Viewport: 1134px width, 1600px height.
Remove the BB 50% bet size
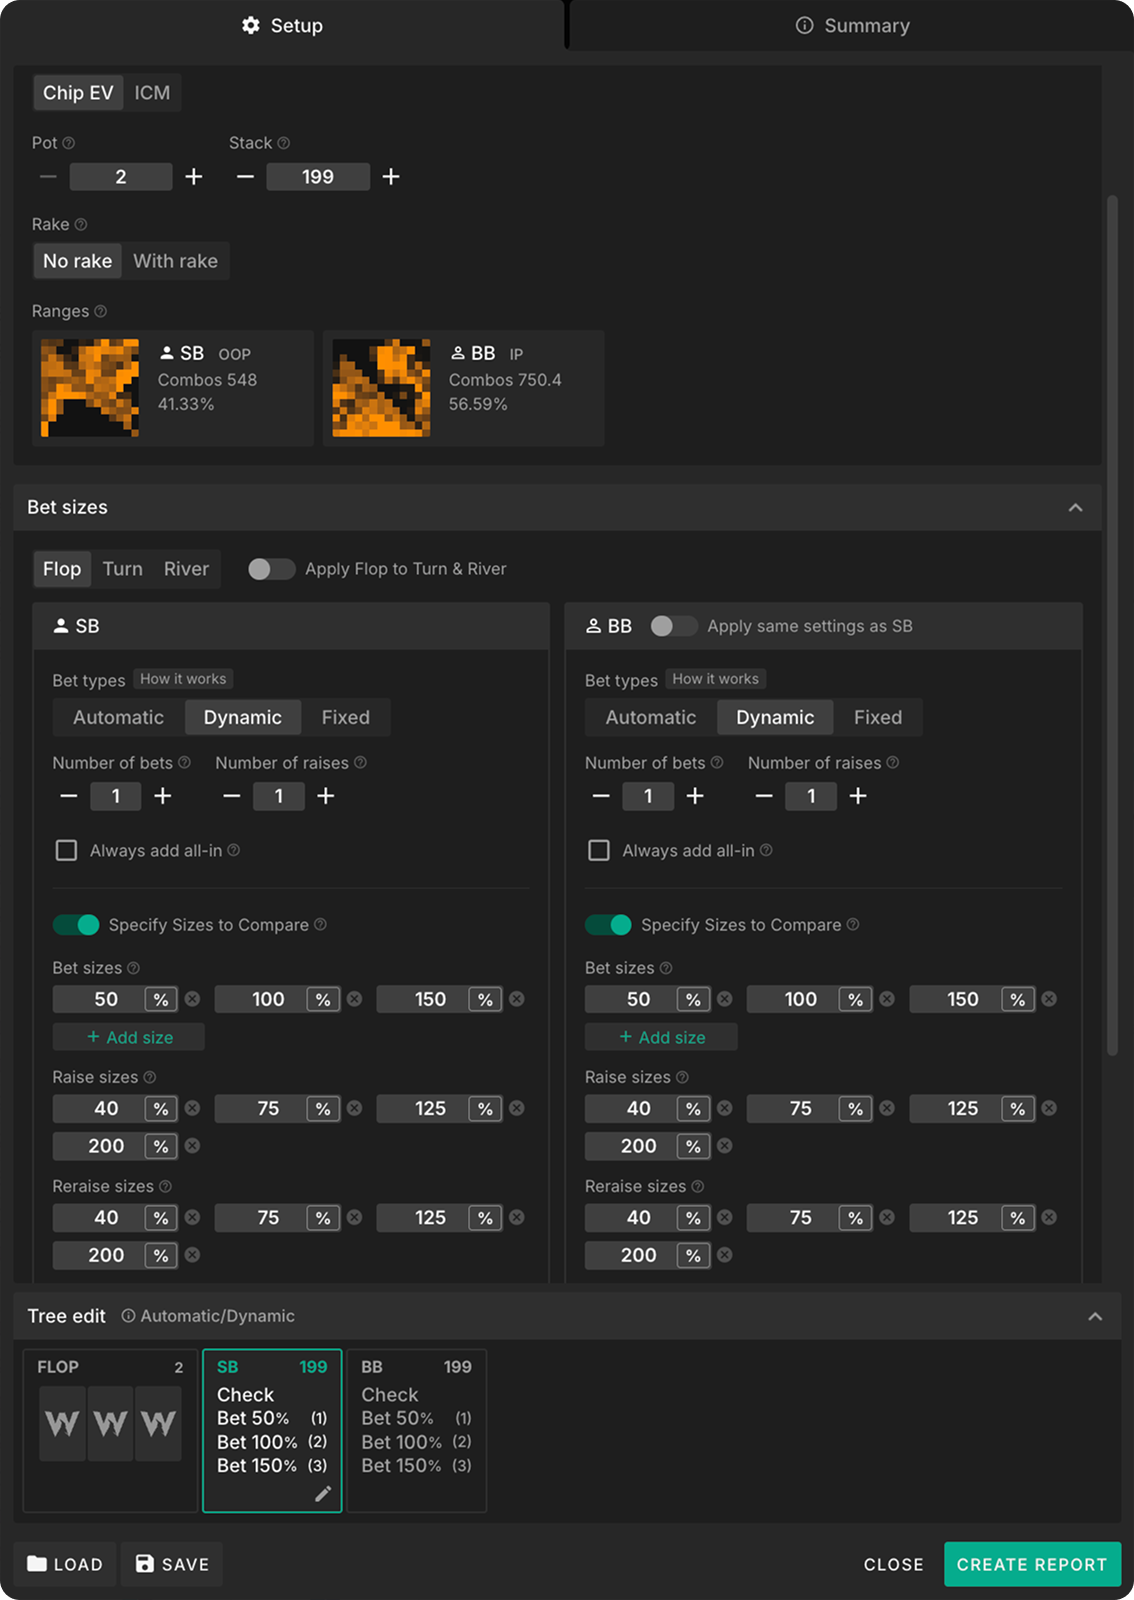[x=725, y=999]
